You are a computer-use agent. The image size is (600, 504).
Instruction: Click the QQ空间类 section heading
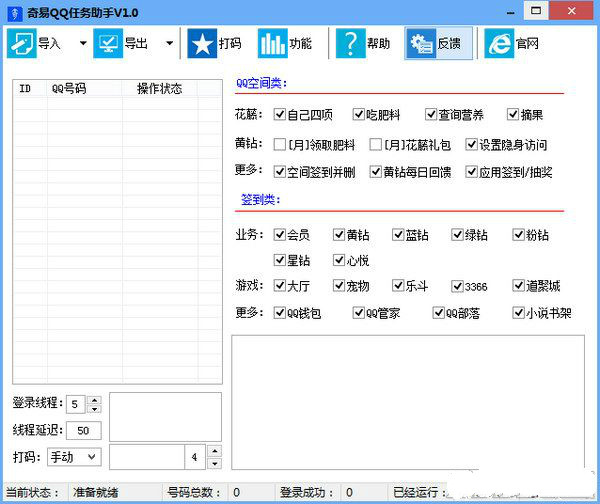[261, 83]
